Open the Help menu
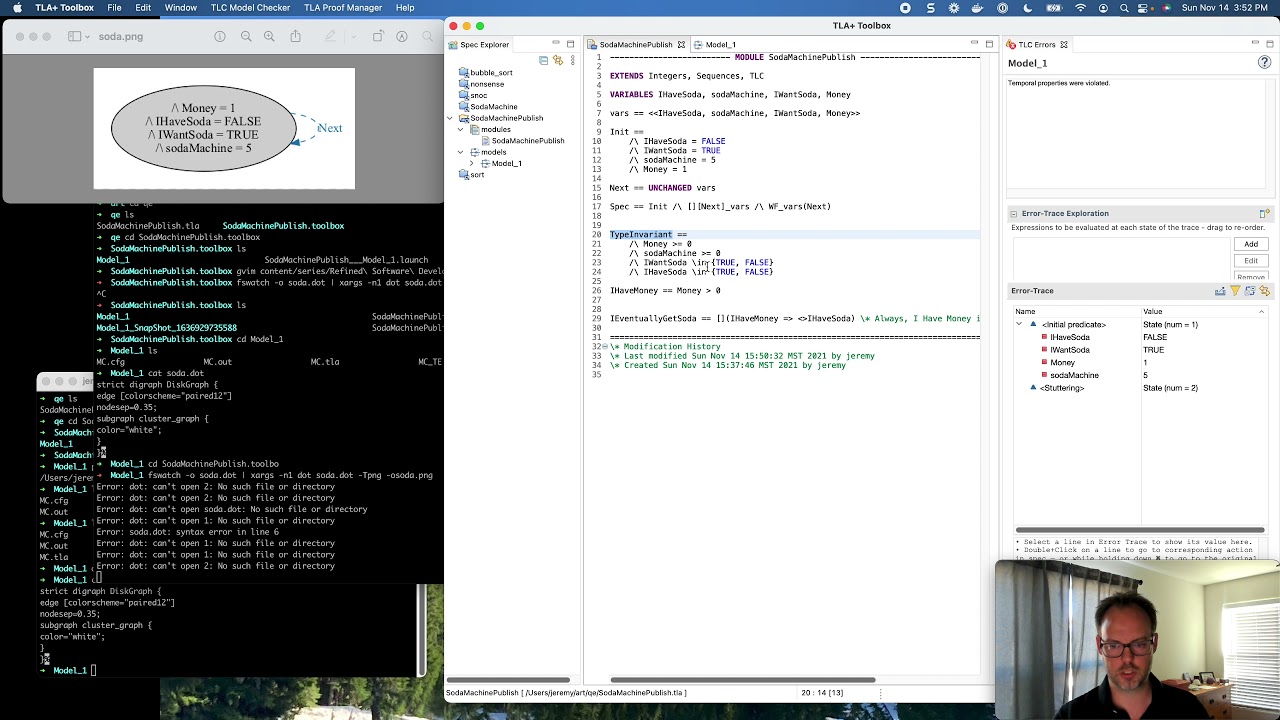This screenshot has height=720, width=1280. point(405,8)
